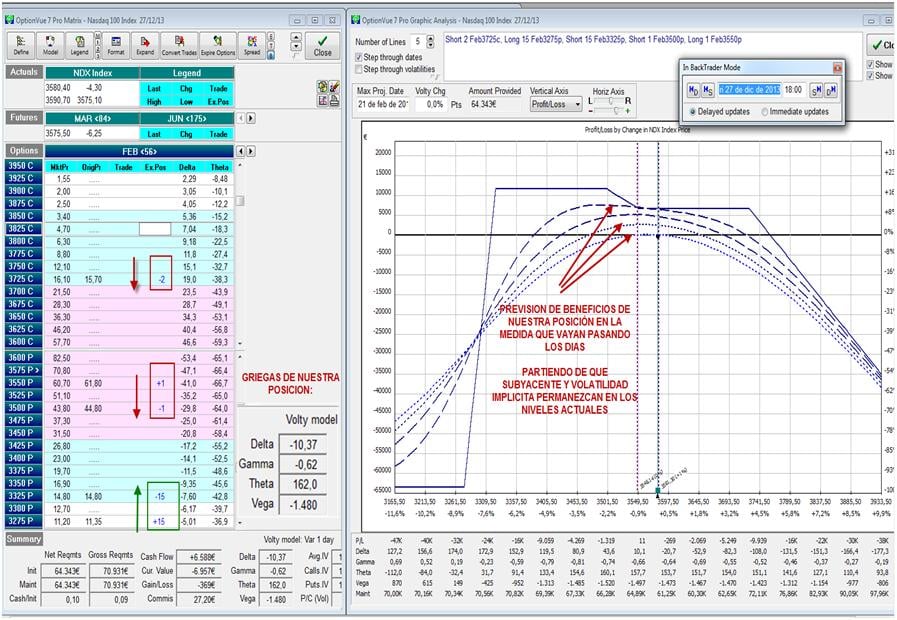This screenshot has width=897, height=620.
Task: Toggle the Step through dates checkbox
Action: 359,57
